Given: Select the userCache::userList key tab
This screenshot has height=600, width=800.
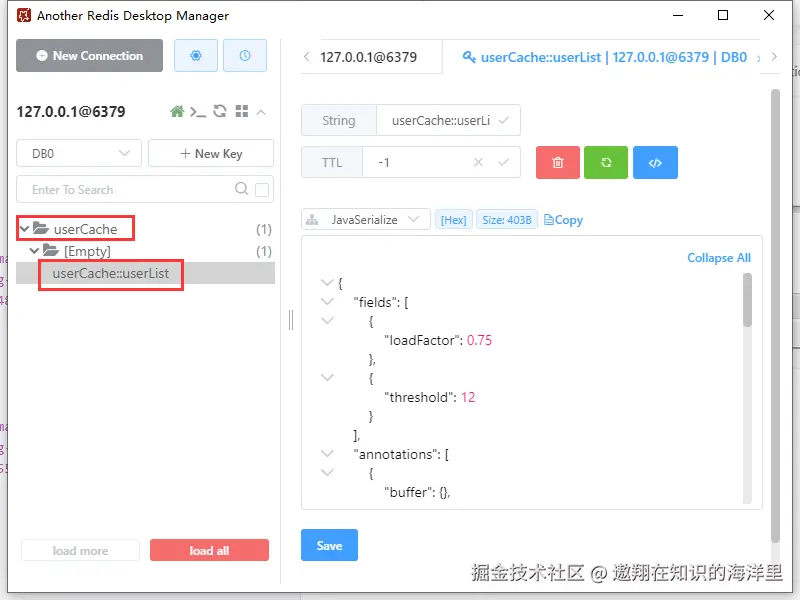Looking at the screenshot, I should point(605,57).
